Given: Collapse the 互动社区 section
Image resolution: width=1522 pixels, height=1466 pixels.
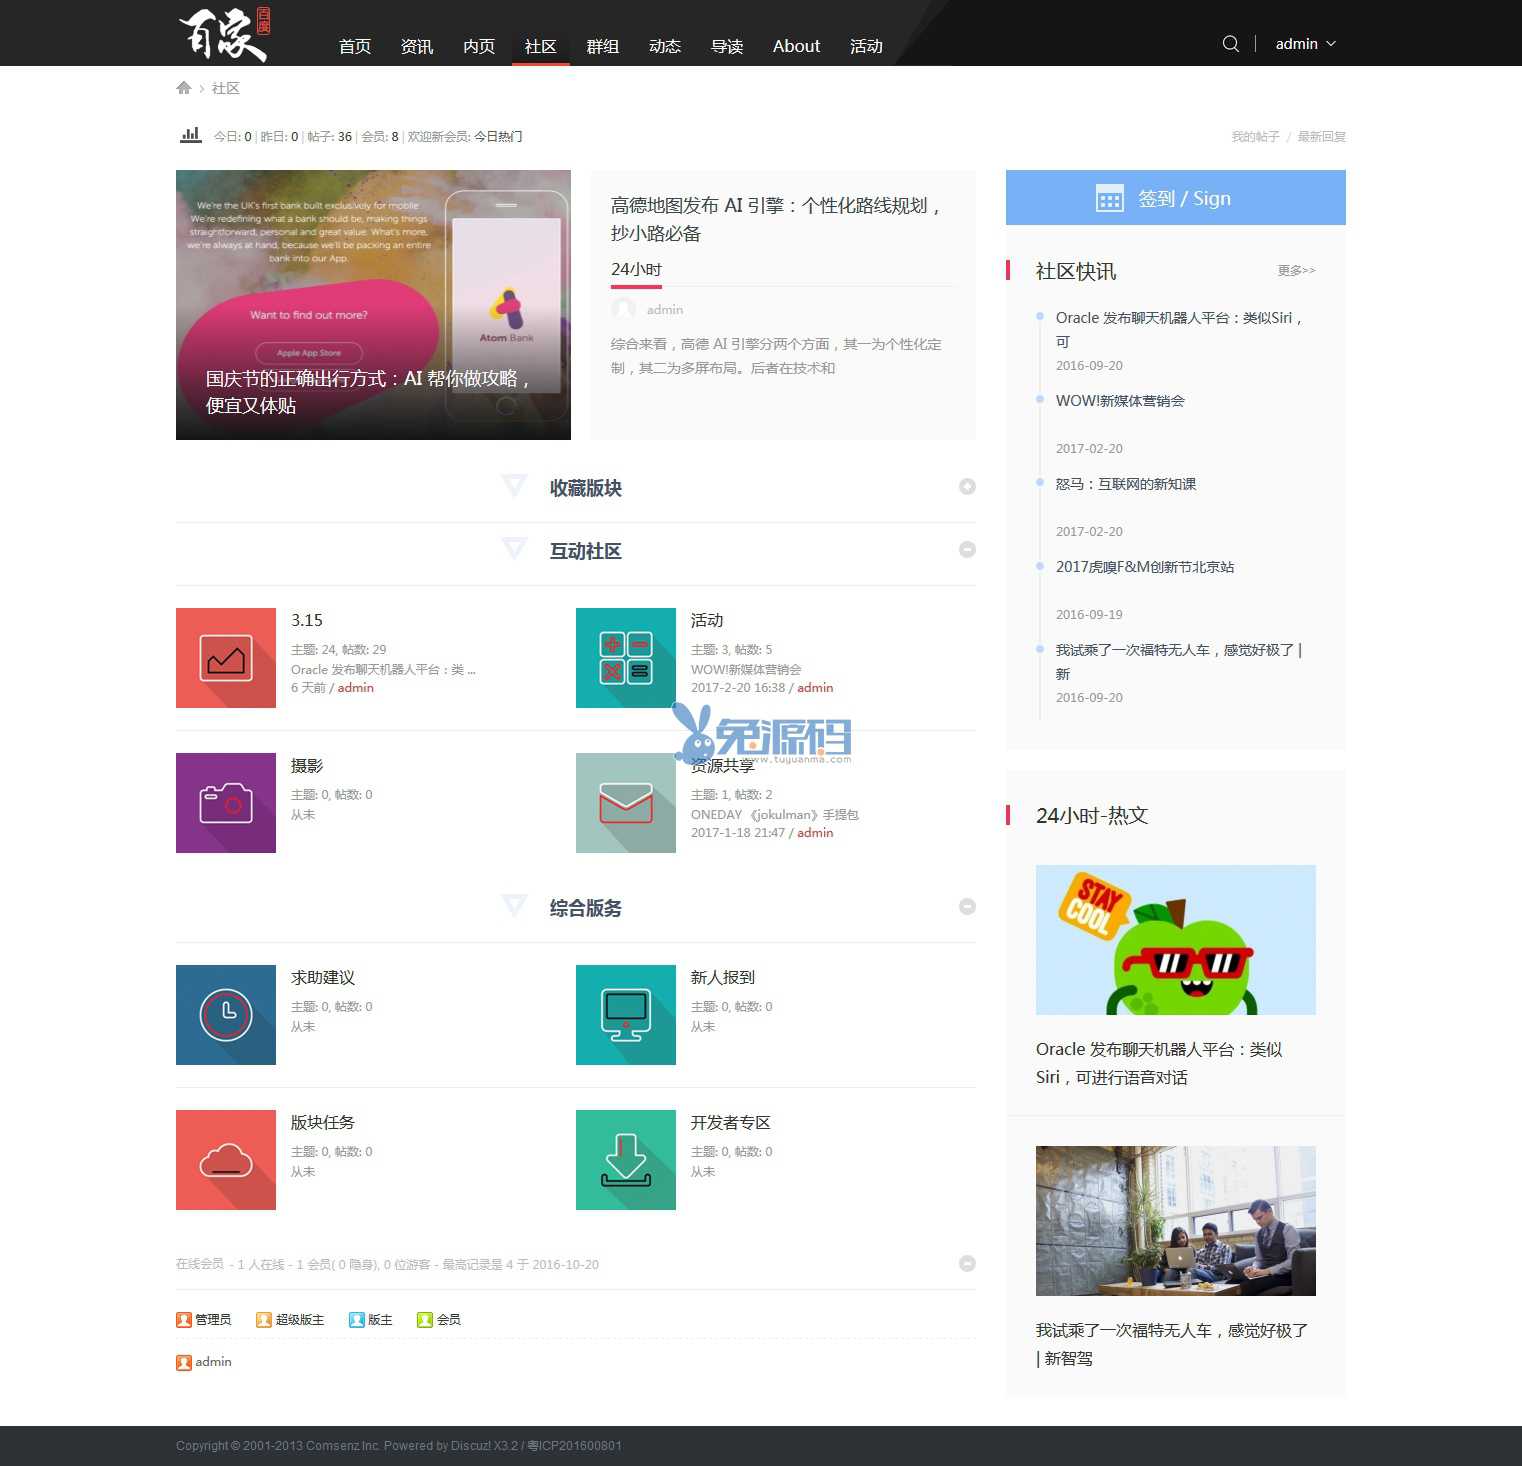Looking at the screenshot, I should tap(967, 550).
